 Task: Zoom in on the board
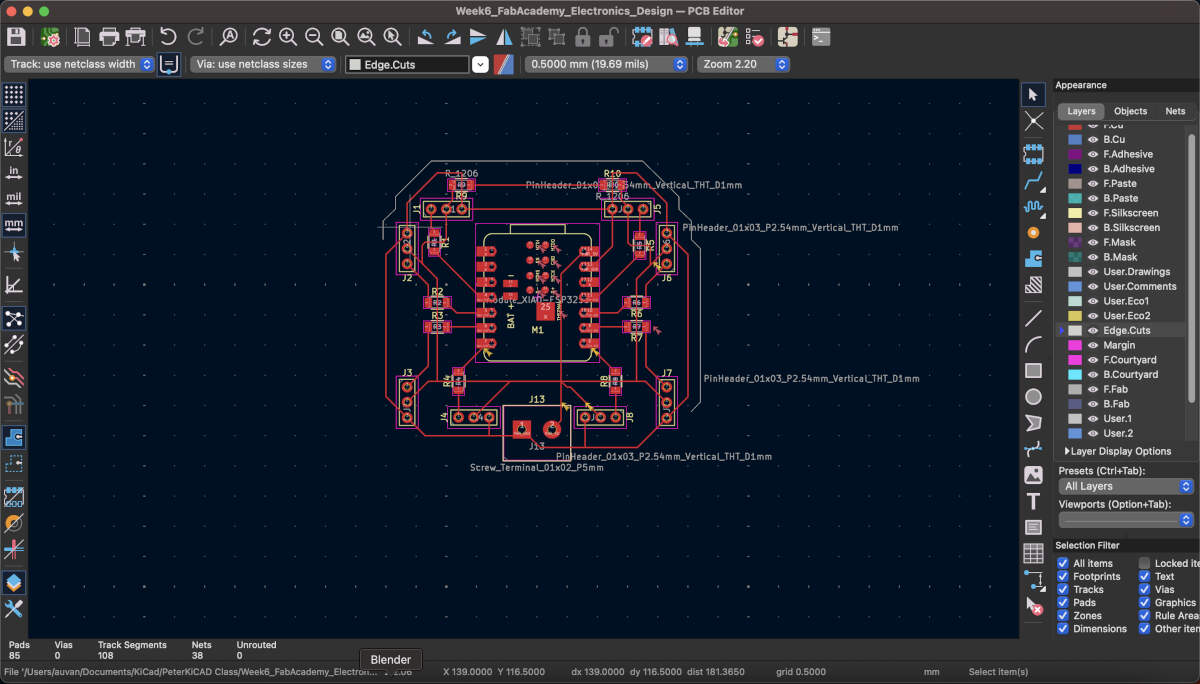(288, 37)
